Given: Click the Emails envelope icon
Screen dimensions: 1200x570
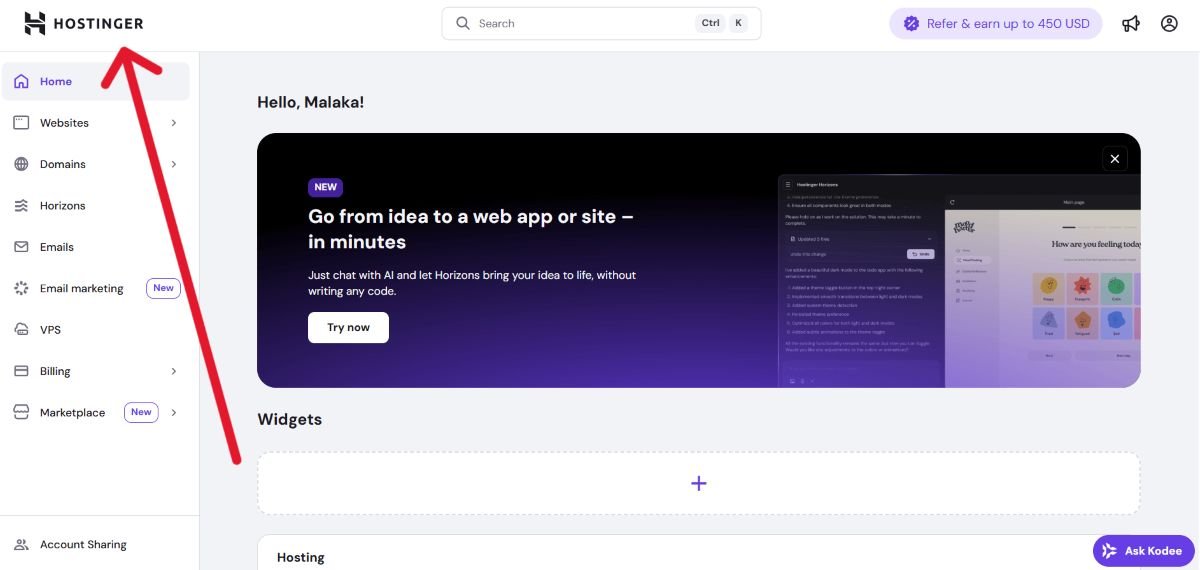Looking at the screenshot, I should pos(21,247).
